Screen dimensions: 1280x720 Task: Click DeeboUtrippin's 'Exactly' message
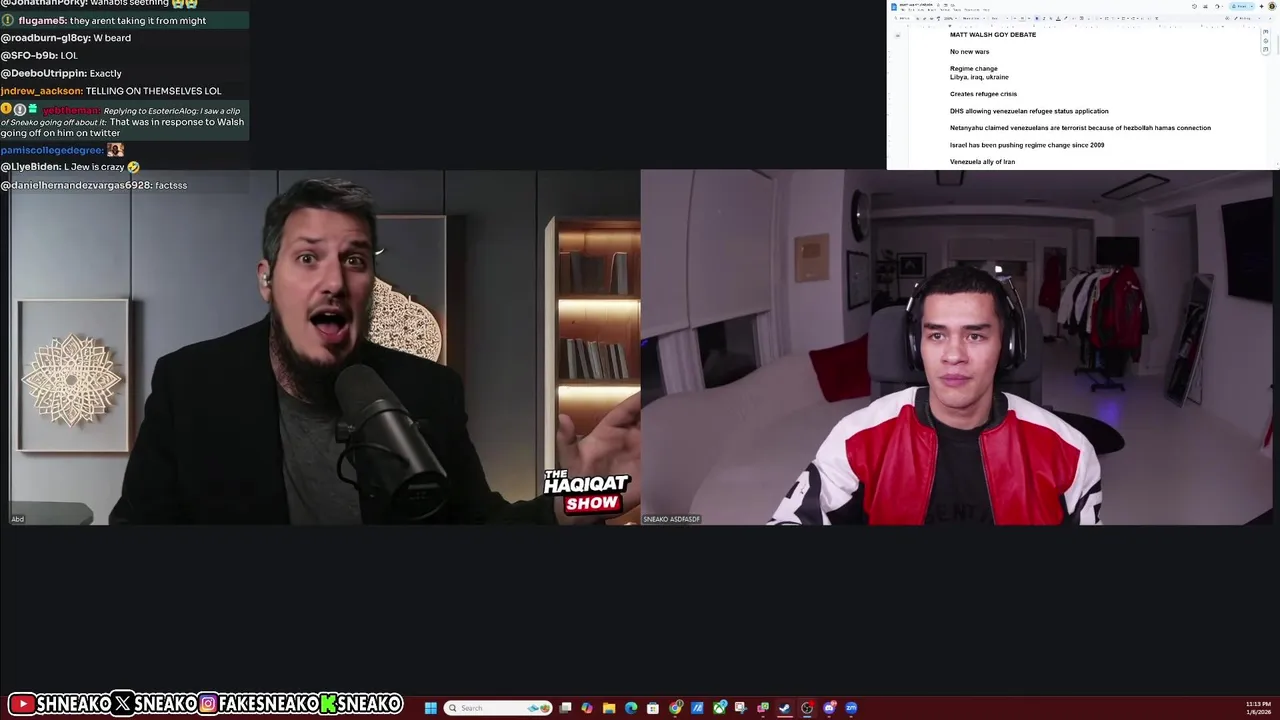(61, 73)
